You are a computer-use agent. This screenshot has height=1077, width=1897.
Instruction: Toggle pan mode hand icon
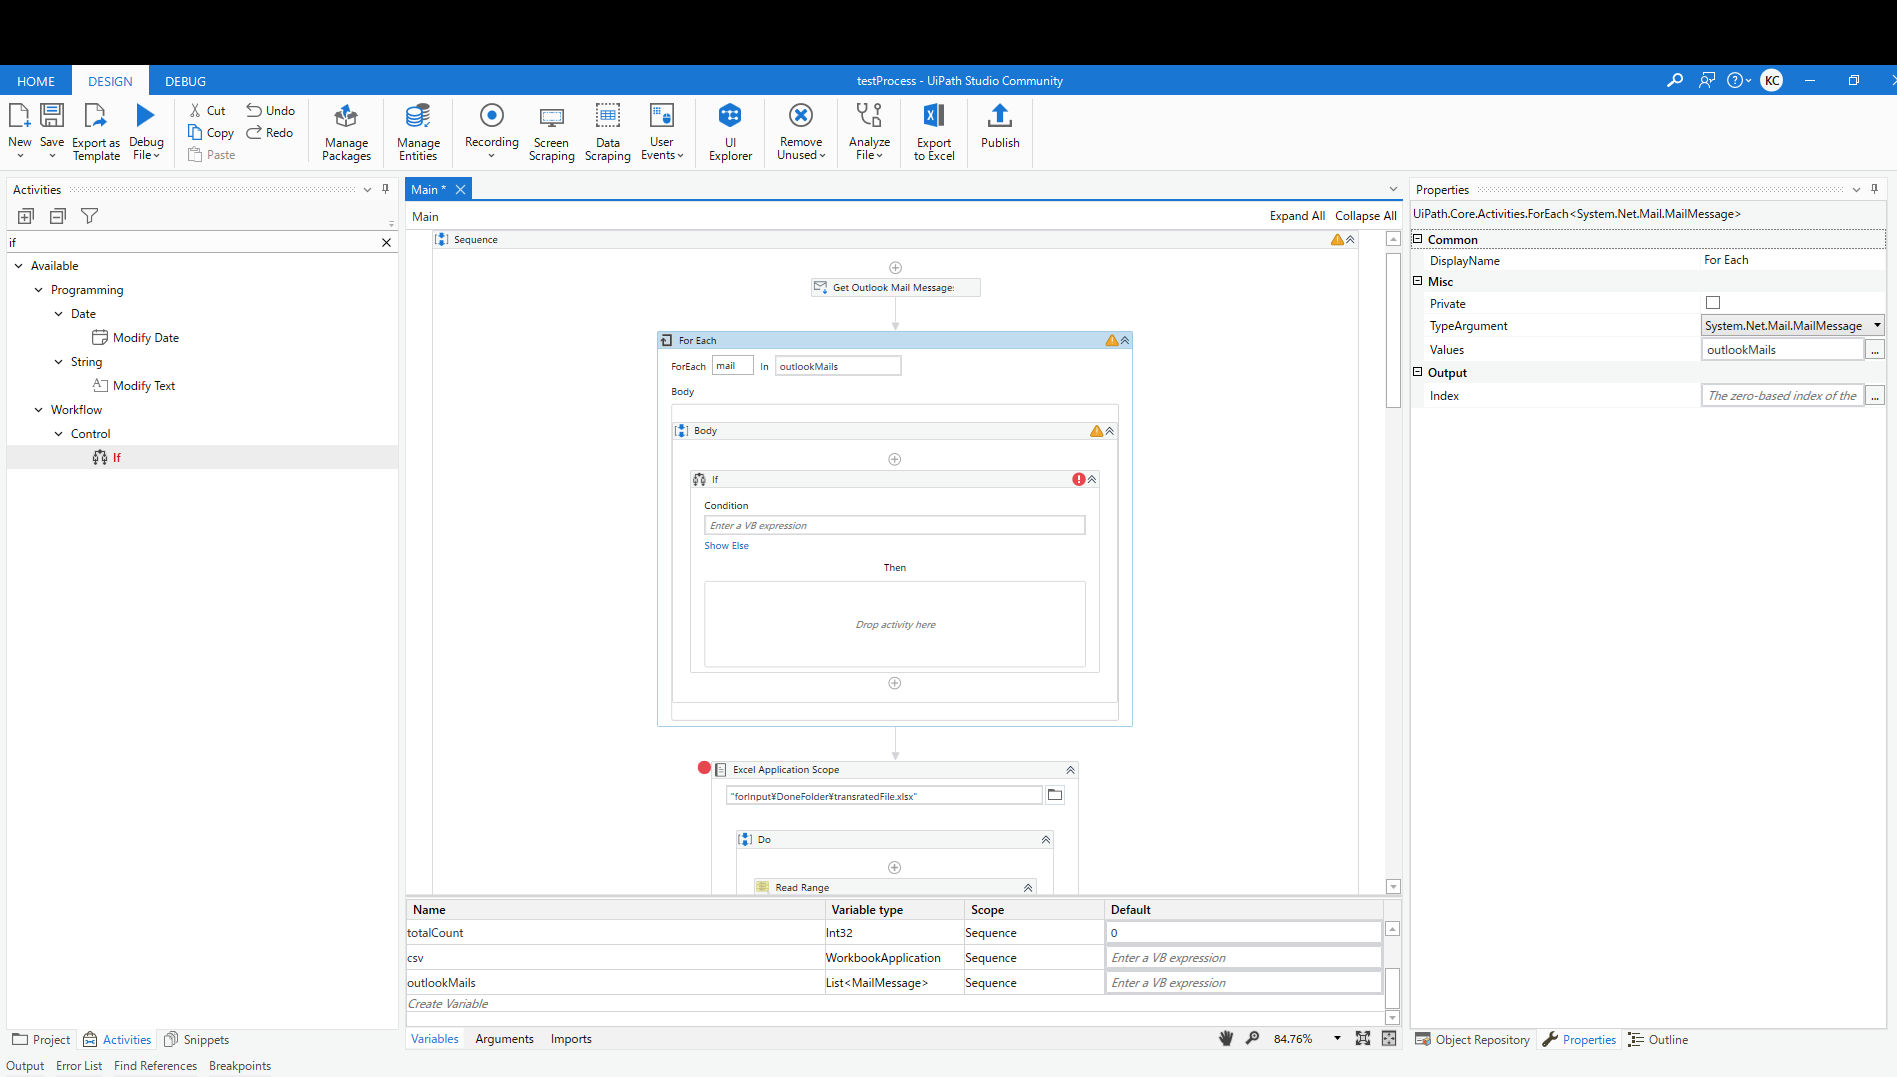tap(1226, 1039)
